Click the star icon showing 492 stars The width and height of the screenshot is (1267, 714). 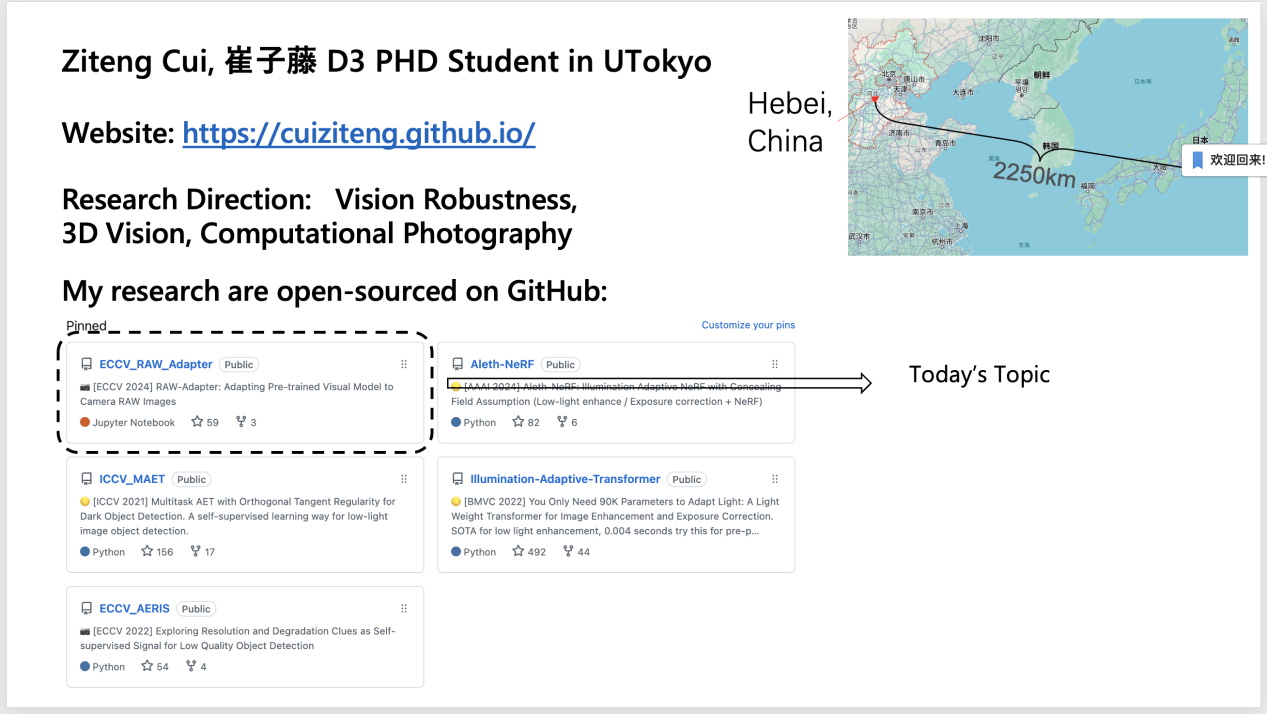click(x=518, y=551)
